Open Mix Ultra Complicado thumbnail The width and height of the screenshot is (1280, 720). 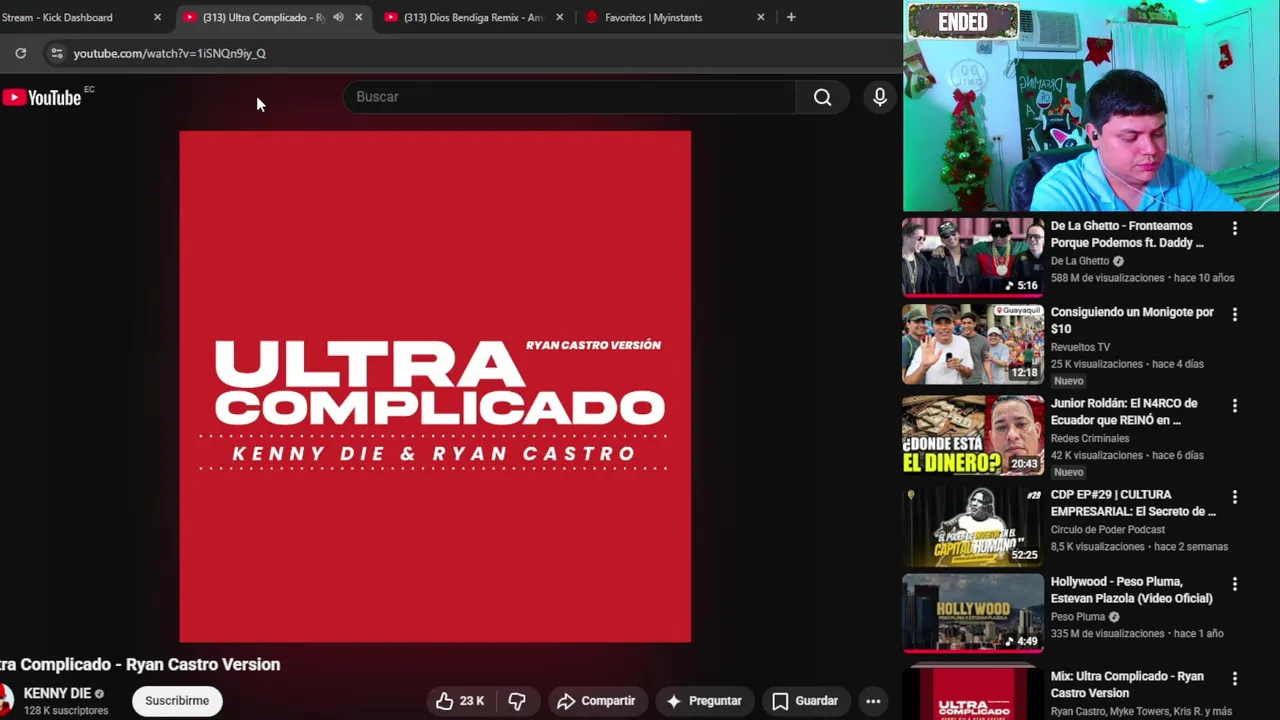tap(973, 692)
